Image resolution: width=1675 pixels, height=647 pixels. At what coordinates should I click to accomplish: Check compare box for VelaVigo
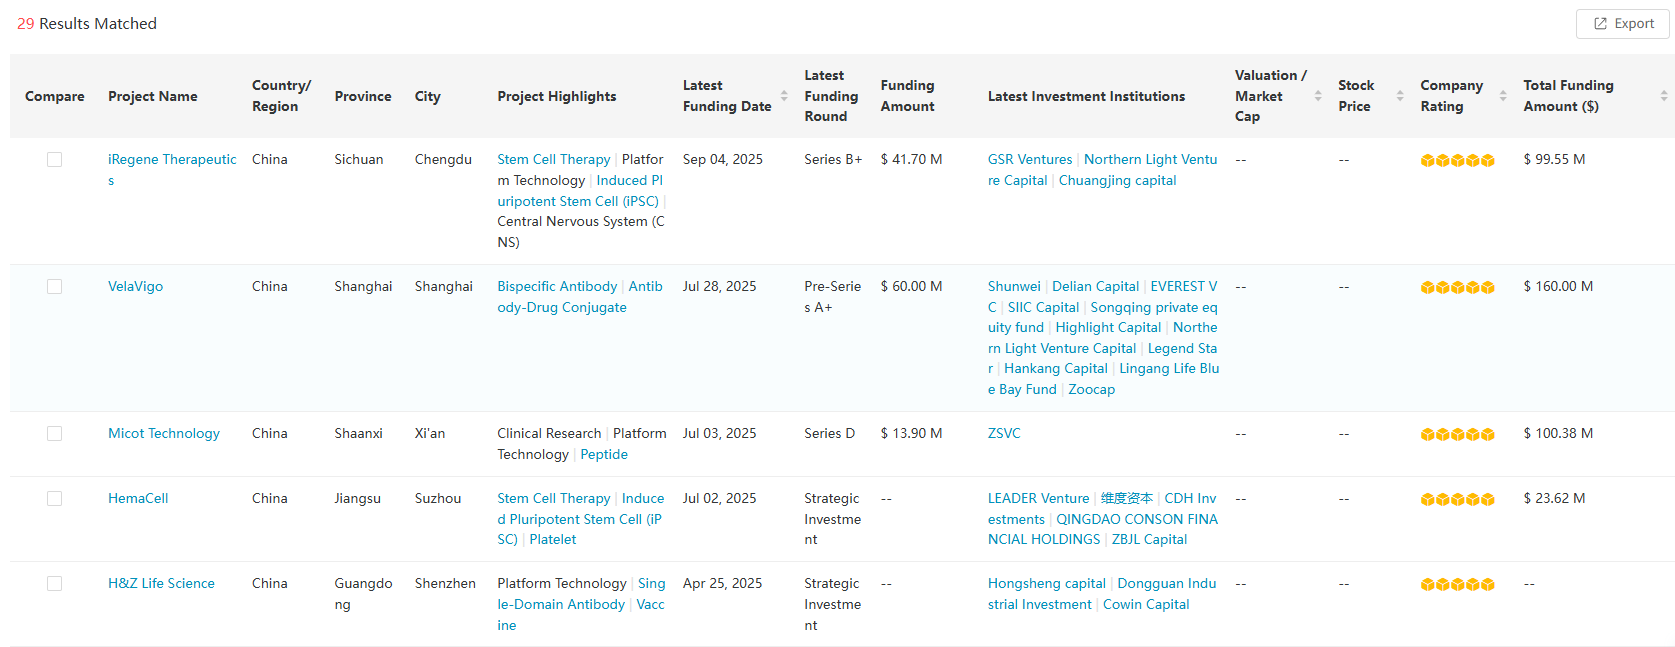(54, 287)
